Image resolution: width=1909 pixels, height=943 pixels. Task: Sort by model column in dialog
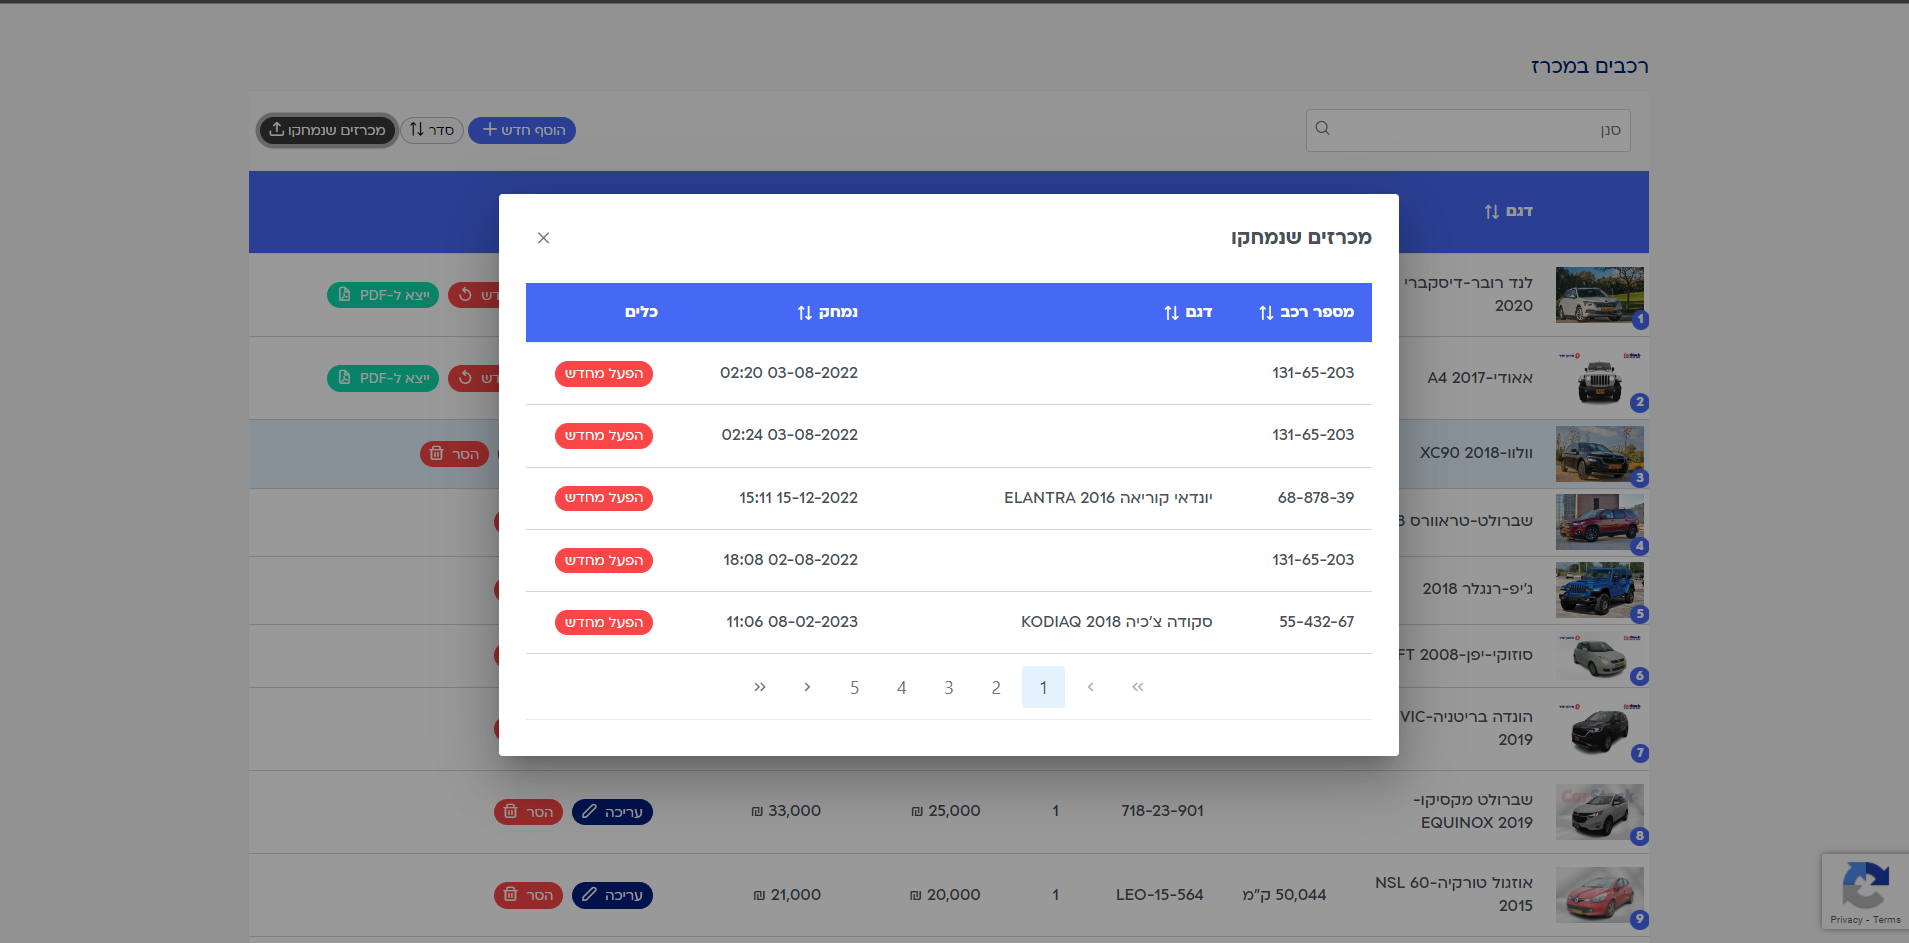[1188, 312]
